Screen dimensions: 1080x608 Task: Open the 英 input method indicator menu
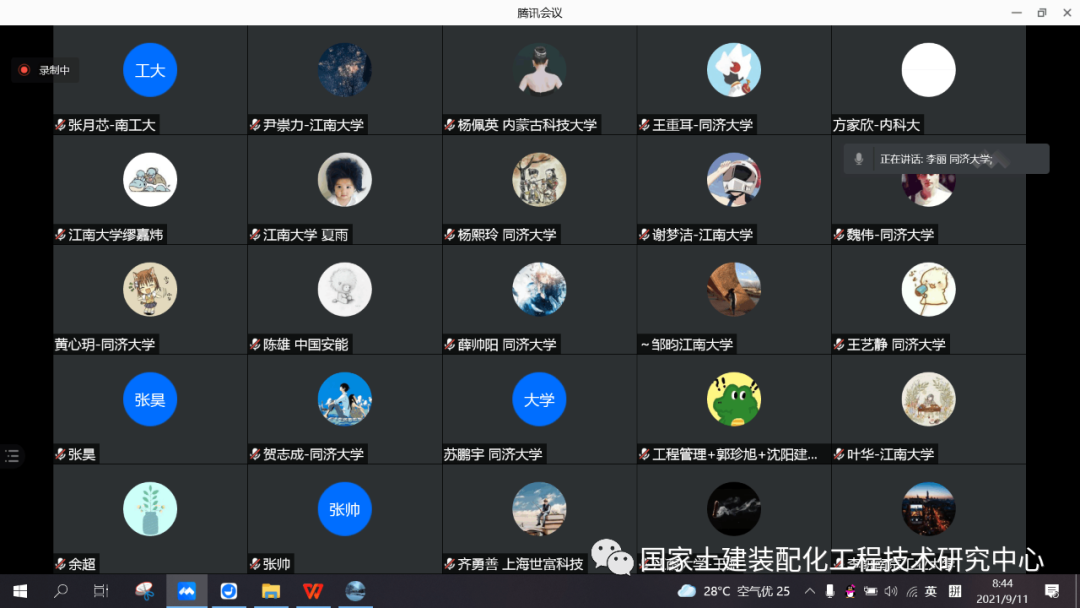tap(930, 591)
